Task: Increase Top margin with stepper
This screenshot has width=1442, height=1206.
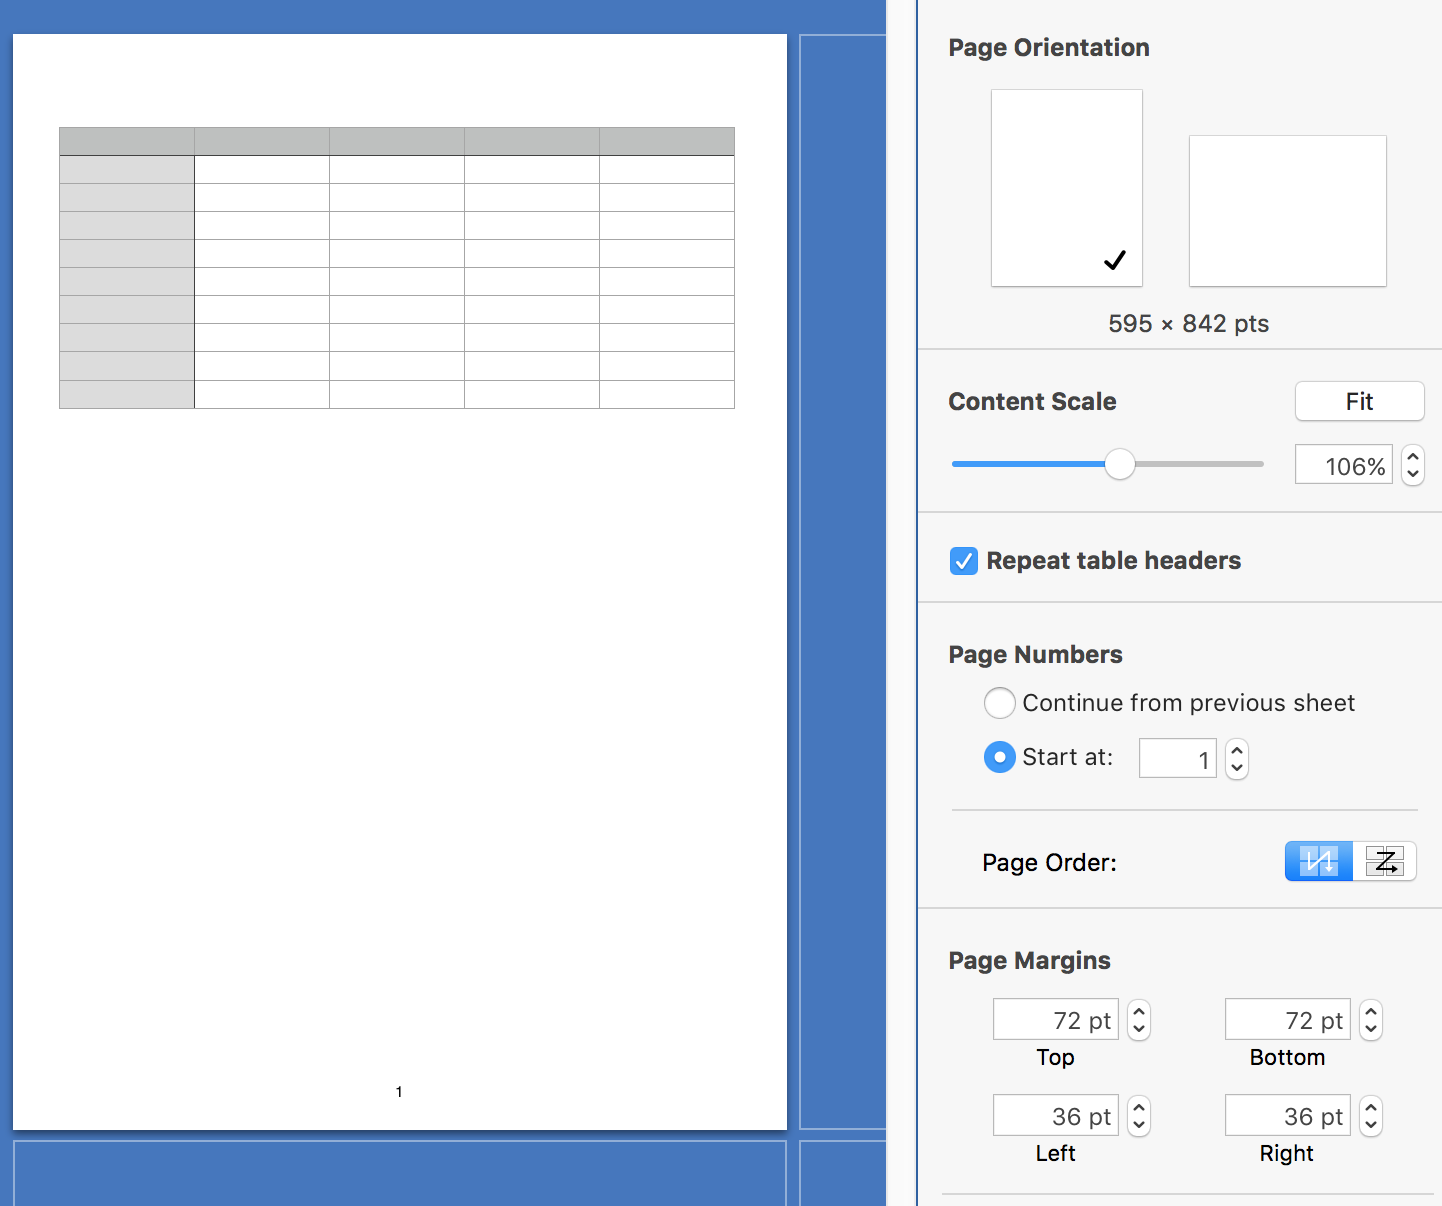Action: pyautogui.click(x=1139, y=1011)
